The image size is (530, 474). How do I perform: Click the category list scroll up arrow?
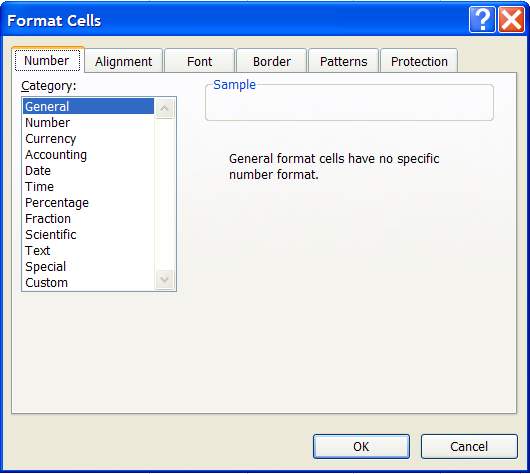(165, 109)
